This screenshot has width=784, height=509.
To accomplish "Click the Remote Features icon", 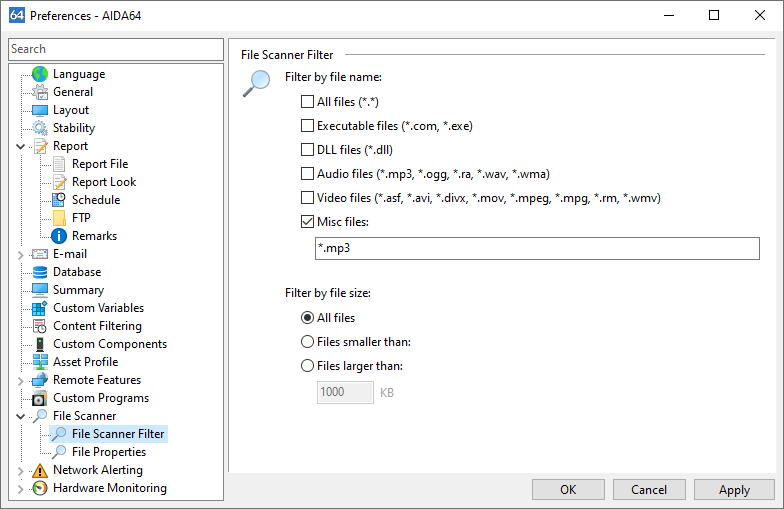I will (40, 380).
